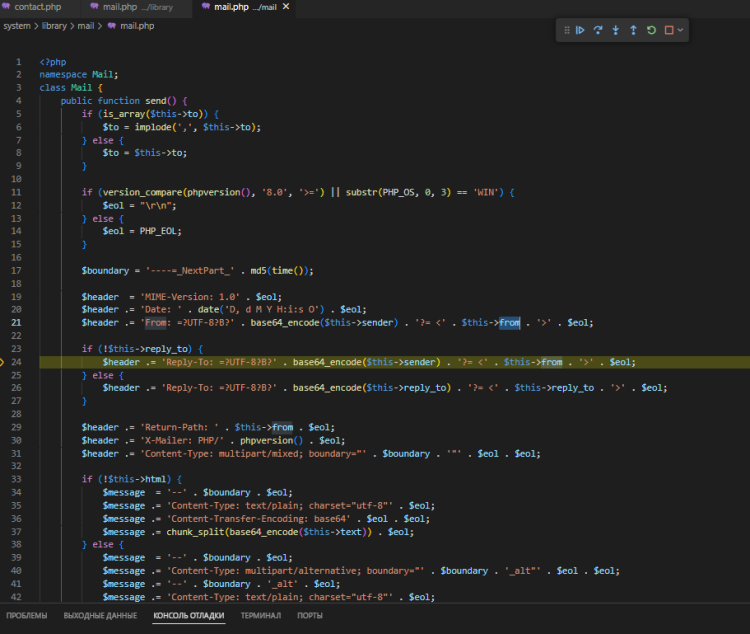Stop debugging with the red square
Screen dimensions: 750x634
(x=669, y=31)
